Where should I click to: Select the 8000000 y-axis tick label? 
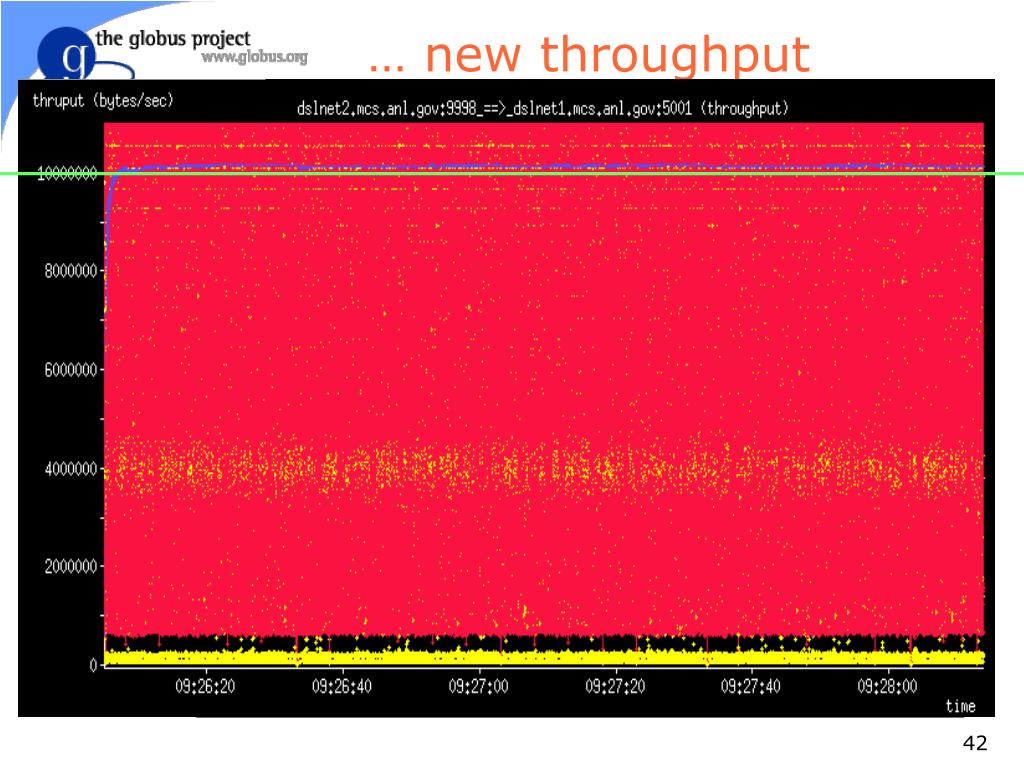click(x=71, y=271)
